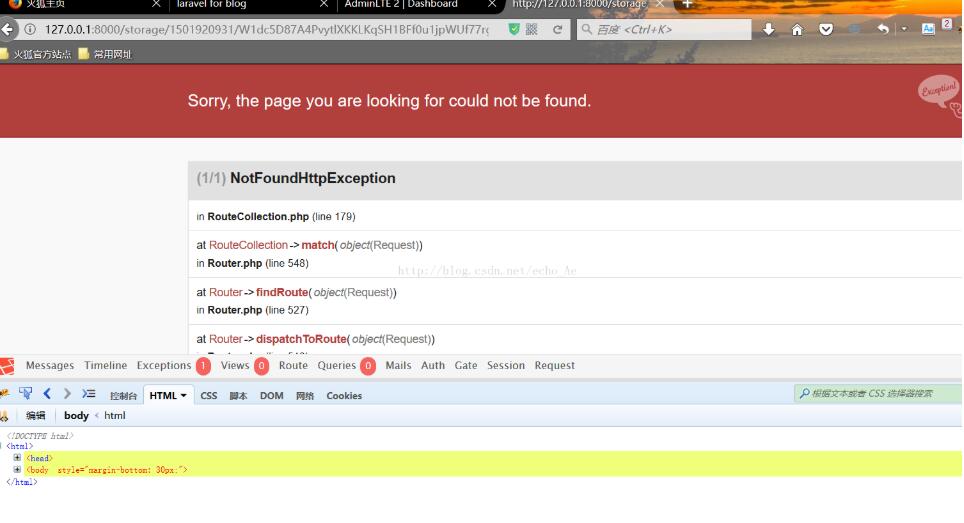This screenshot has height=523, width=964.
Task: Open the downloads arrow icon
Action: [769, 30]
